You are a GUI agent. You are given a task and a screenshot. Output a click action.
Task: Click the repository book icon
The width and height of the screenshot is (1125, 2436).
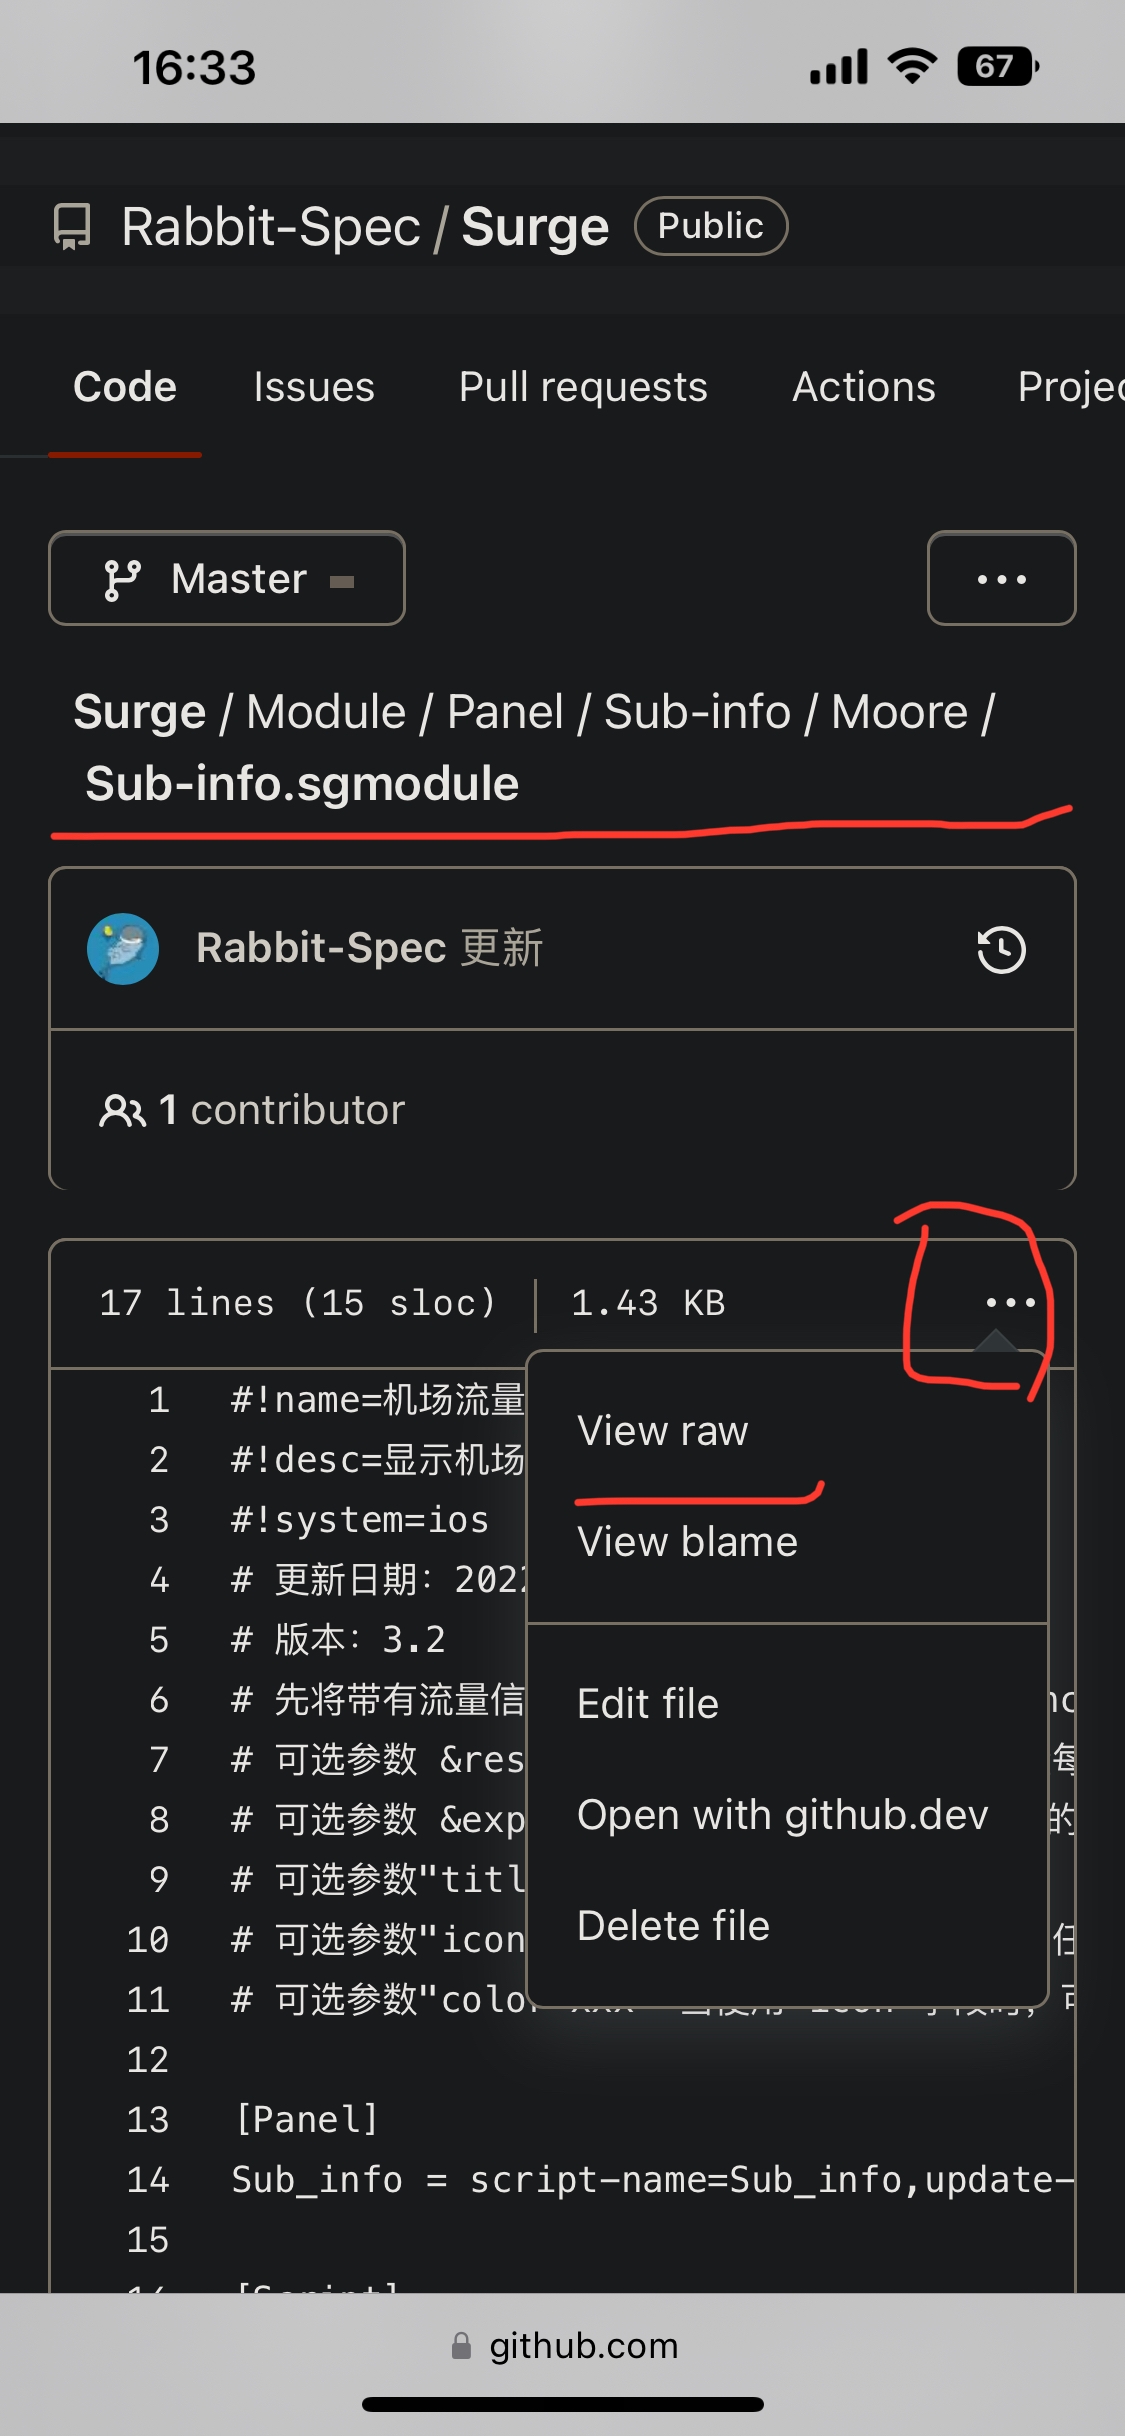point(72,227)
